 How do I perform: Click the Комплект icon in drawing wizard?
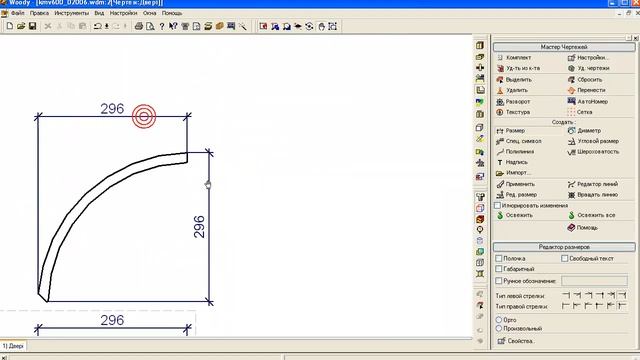tap(500, 58)
